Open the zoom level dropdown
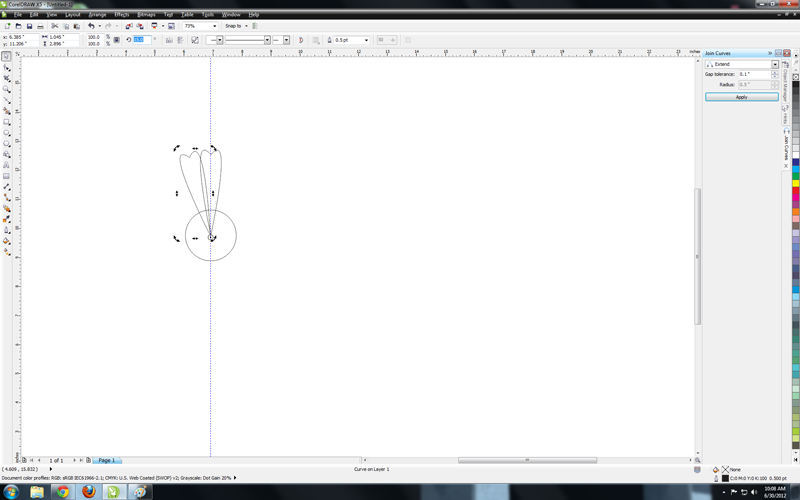The image size is (800, 500). [x=214, y=26]
